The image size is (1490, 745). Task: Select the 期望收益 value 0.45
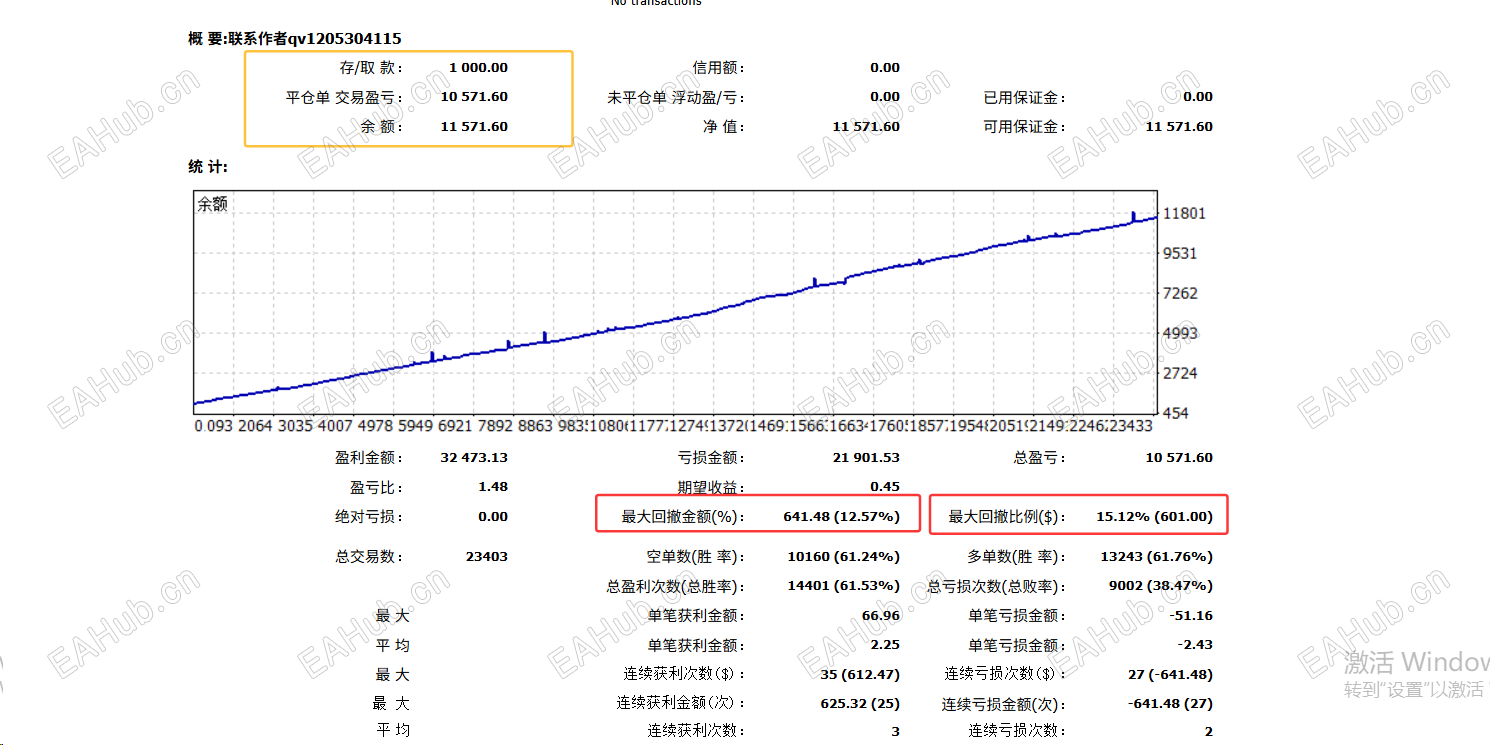(885, 487)
